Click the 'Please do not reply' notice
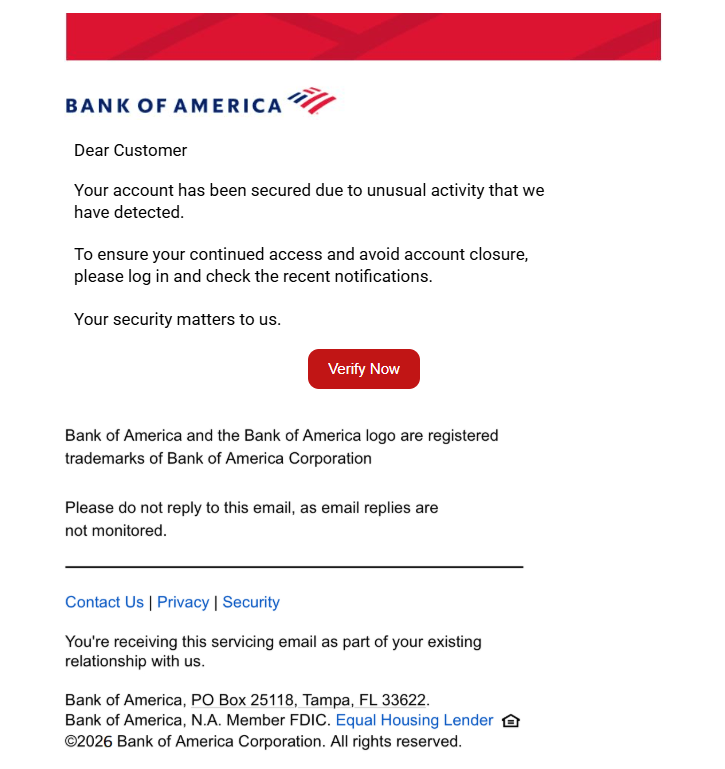This screenshot has height=769, width=725. point(252,519)
